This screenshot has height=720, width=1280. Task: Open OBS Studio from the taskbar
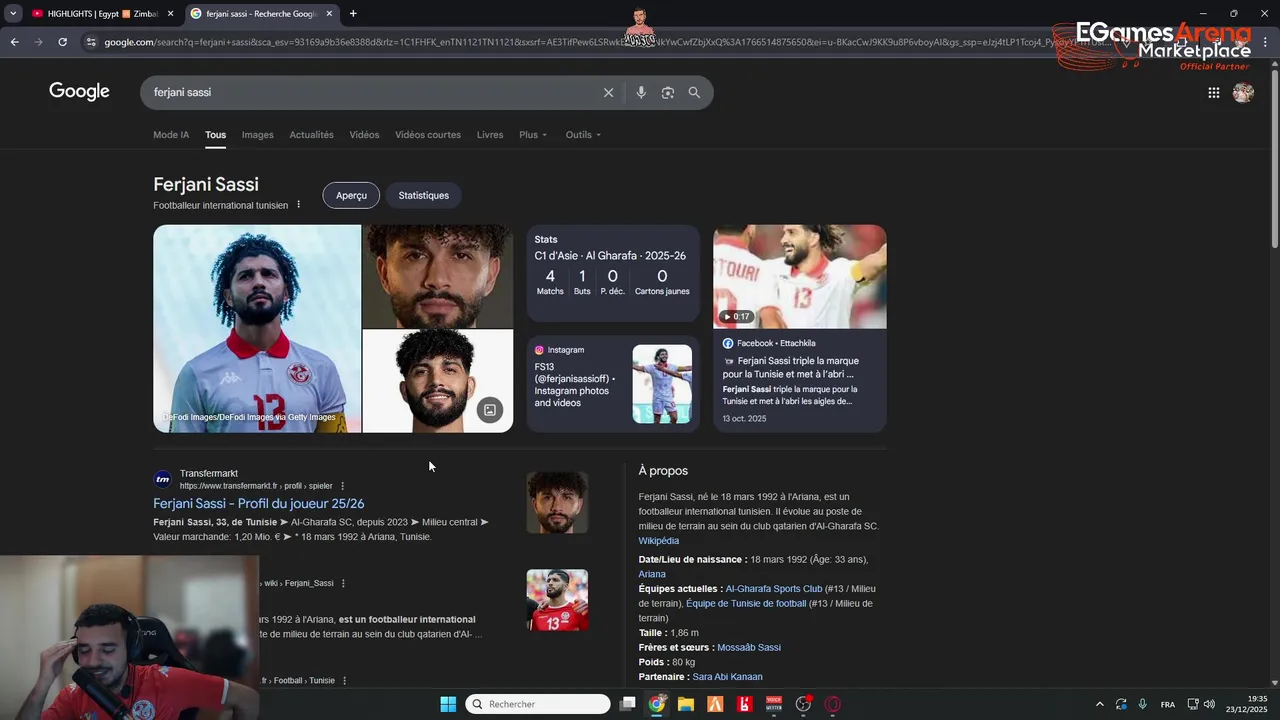(x=803, y=704)
